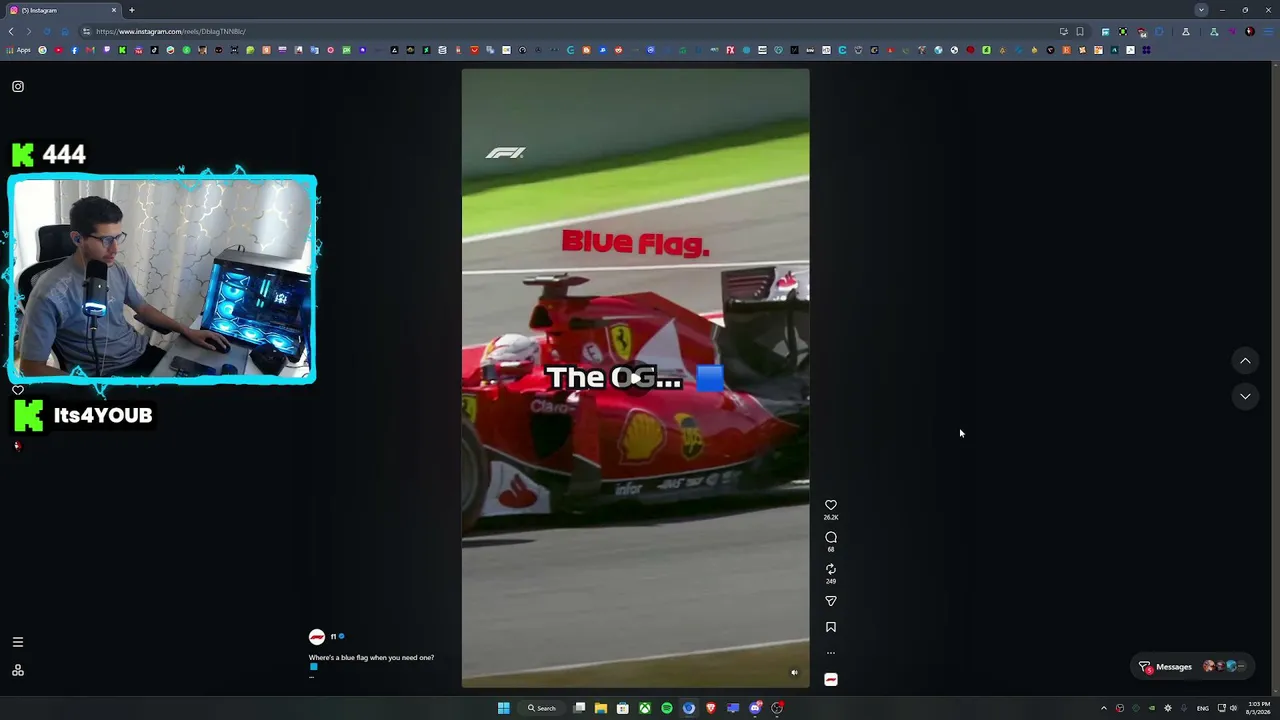1280x720 pixels.
Task: Open File Explorer from the taskbar
Action: pyautogui.click(x=600, y=708)
